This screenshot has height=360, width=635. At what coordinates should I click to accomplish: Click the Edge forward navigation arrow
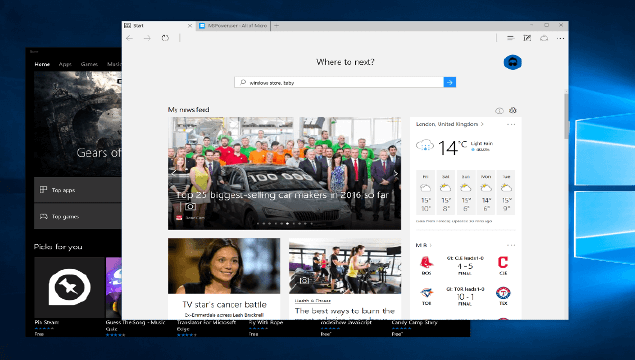pos(147,38)
